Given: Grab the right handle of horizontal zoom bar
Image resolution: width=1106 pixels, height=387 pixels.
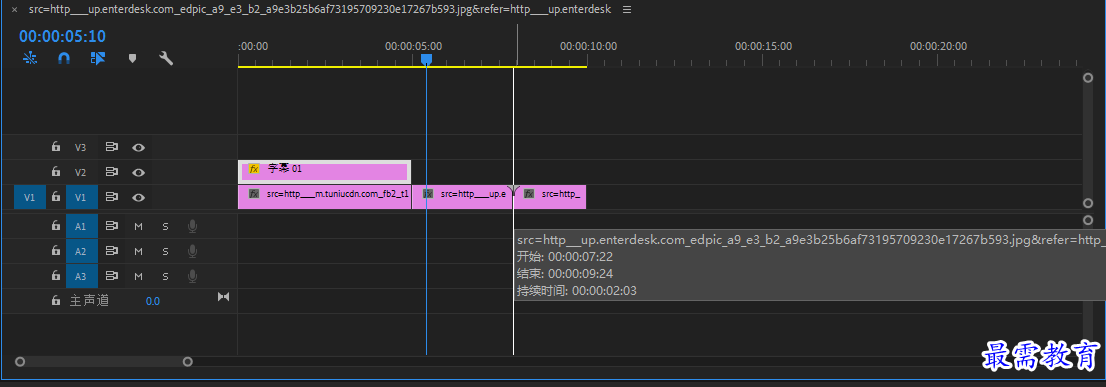Looking at the screenshot, I should point(188,362).
